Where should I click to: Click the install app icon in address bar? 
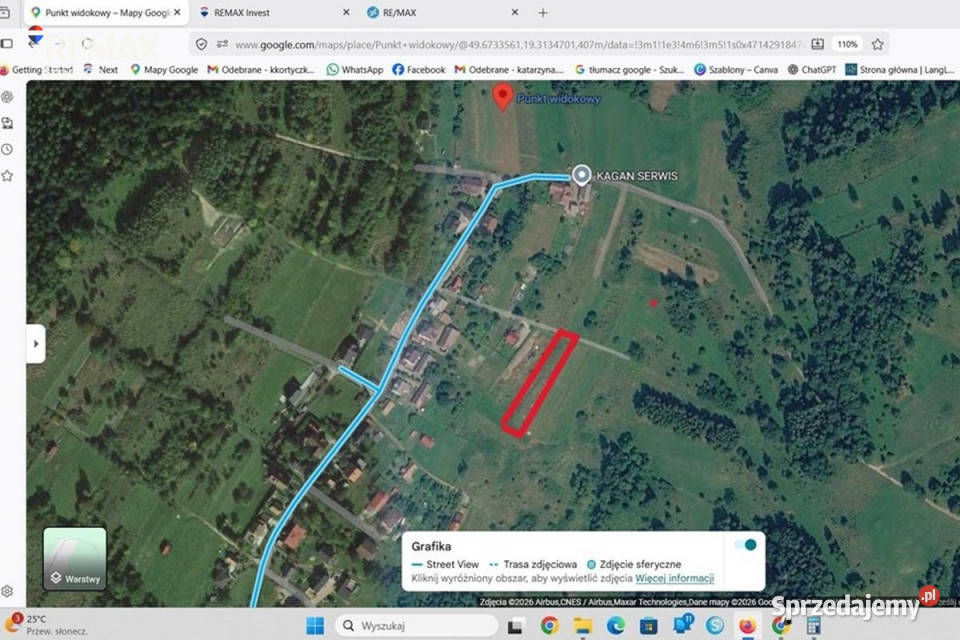(x=817, y=44)
